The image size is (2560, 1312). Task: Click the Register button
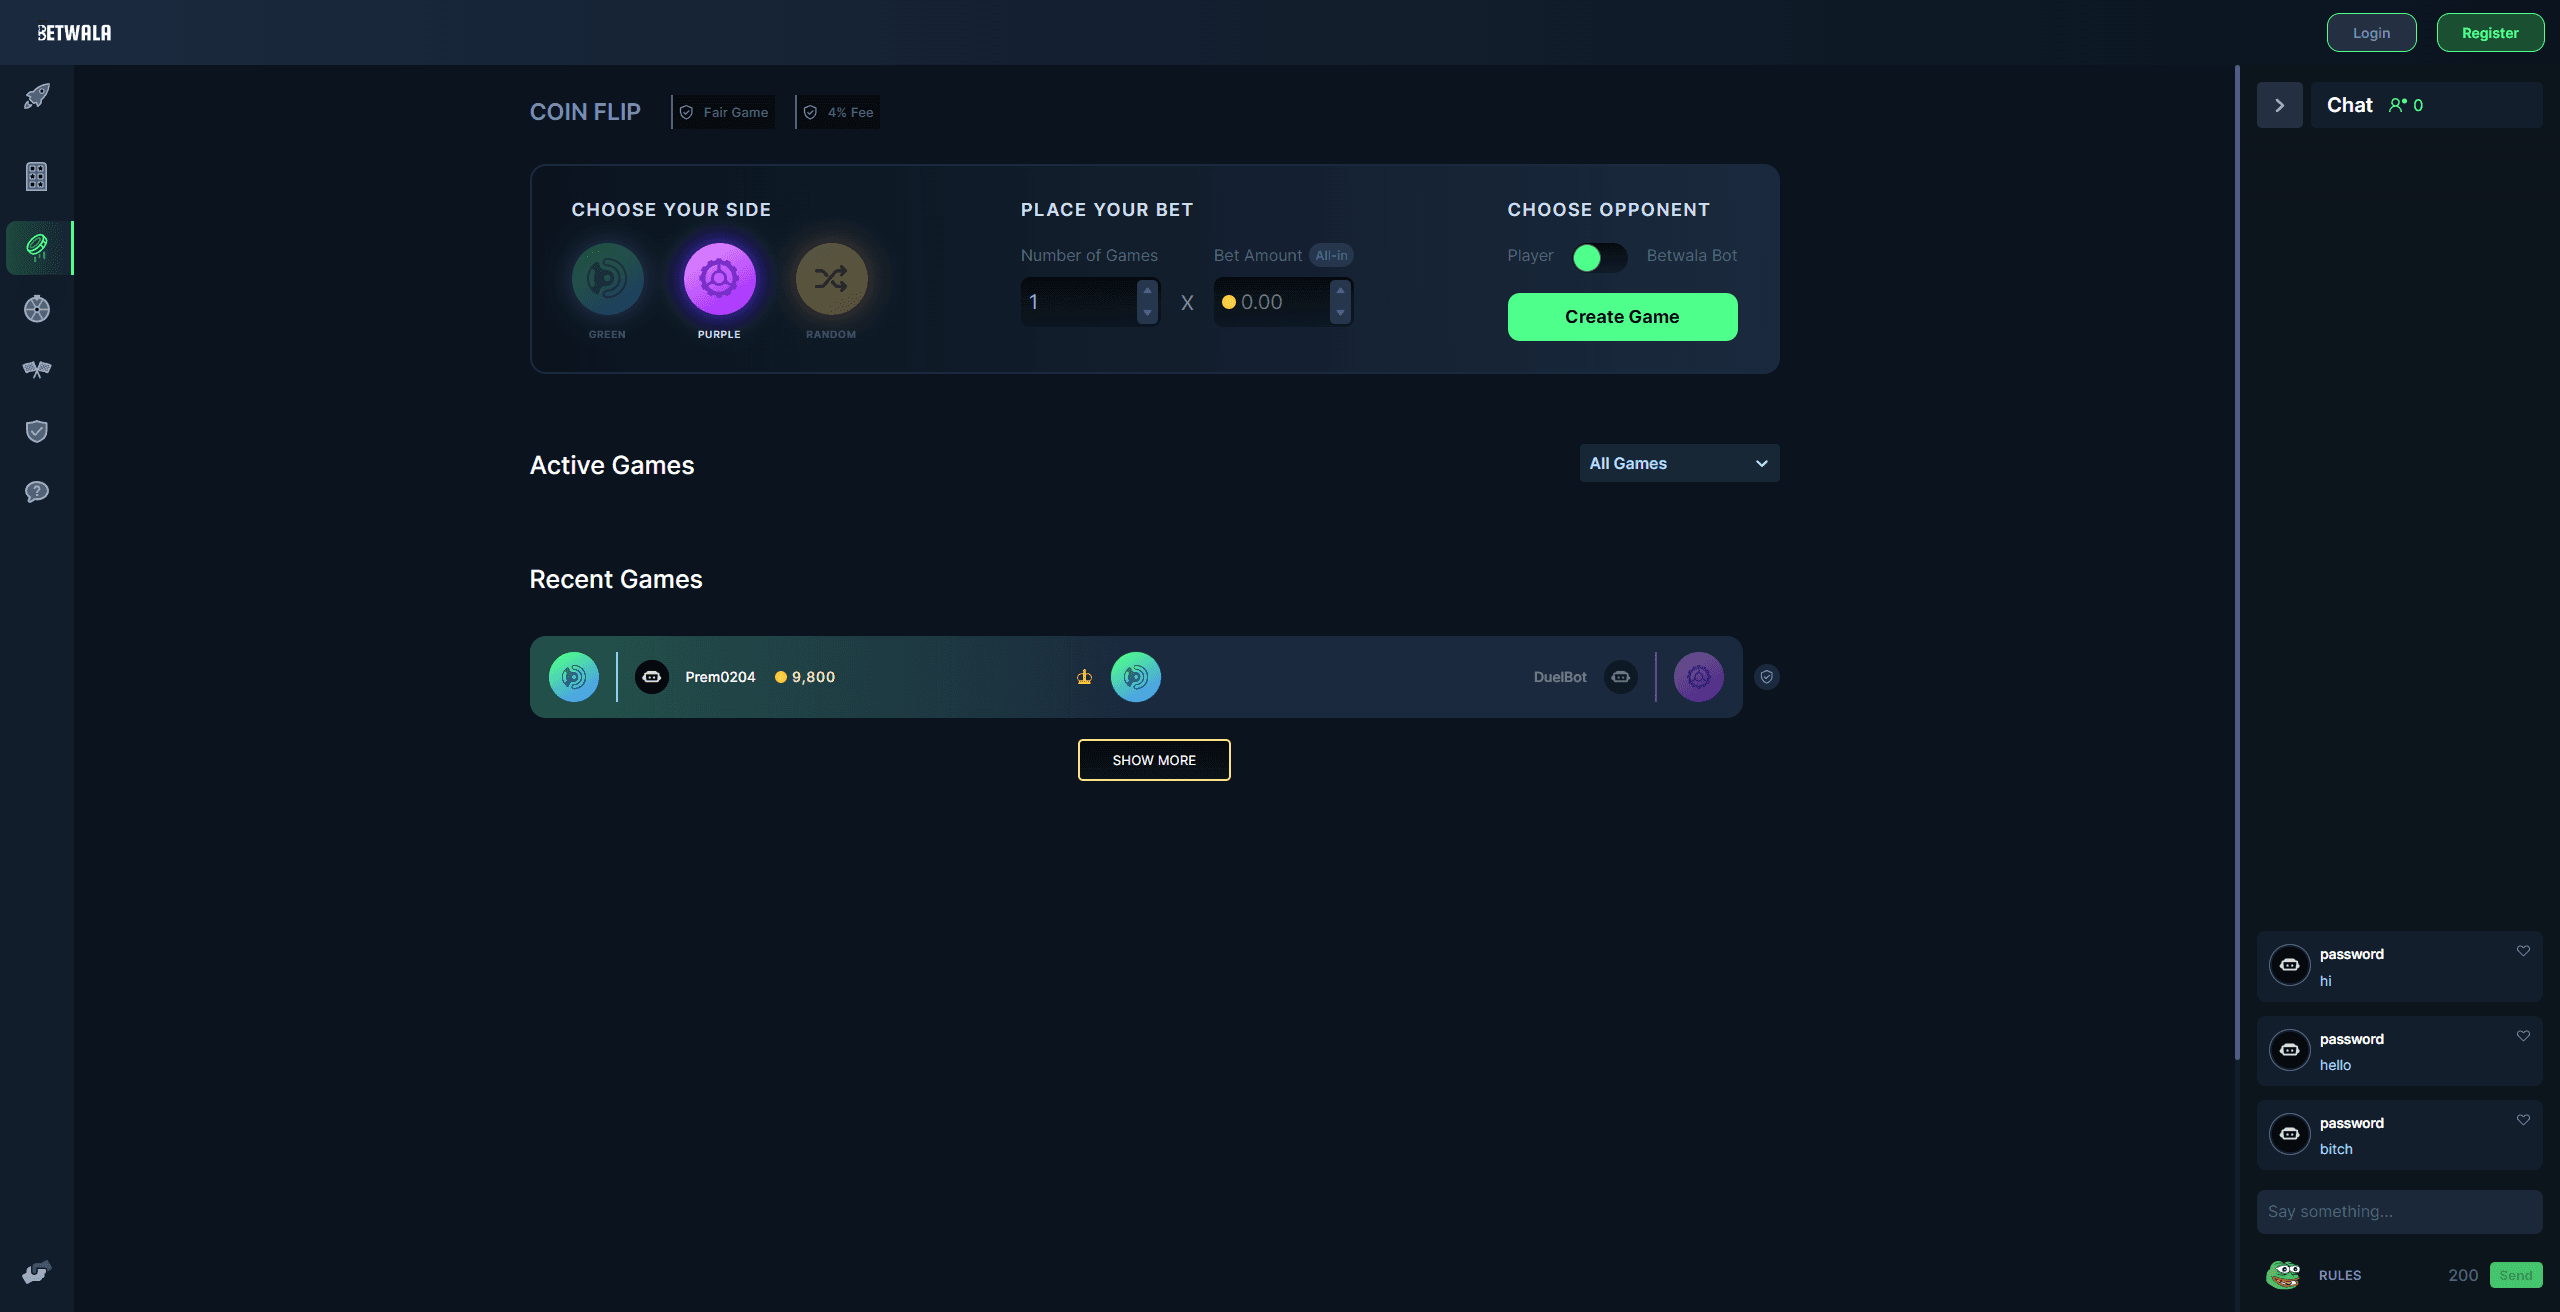pyautogui.click(x=2490, y=33)
